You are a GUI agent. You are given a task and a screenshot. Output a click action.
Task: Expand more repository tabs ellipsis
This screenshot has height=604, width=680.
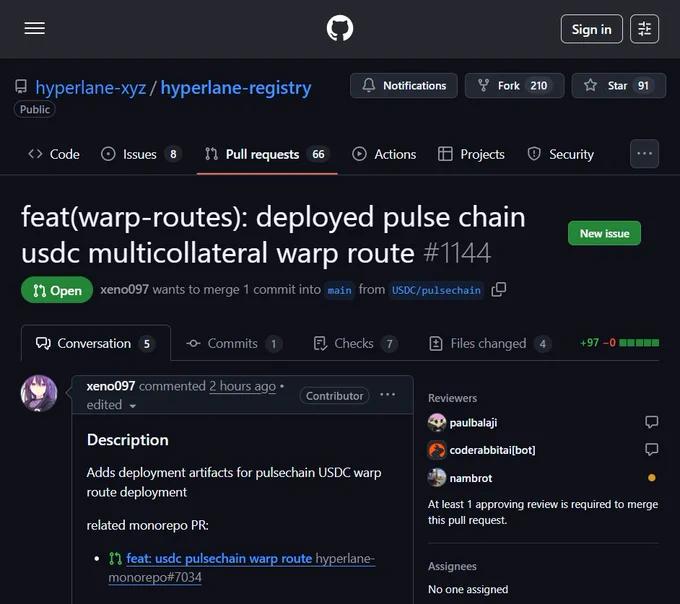[644, 153]
